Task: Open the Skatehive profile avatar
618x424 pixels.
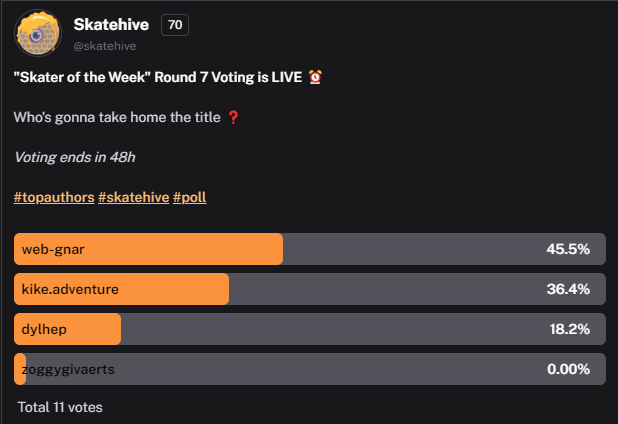Action: point(38,33)
